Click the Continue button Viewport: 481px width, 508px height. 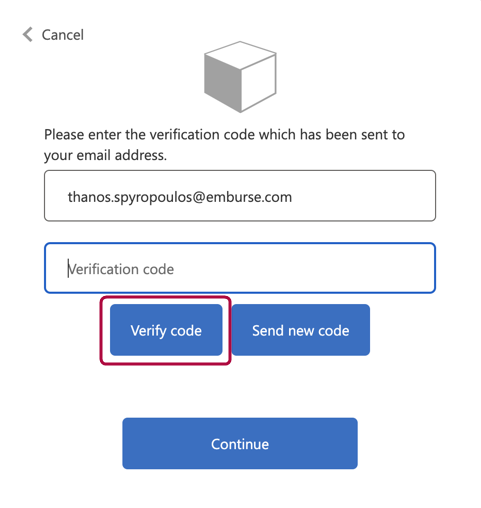point(240,443)
